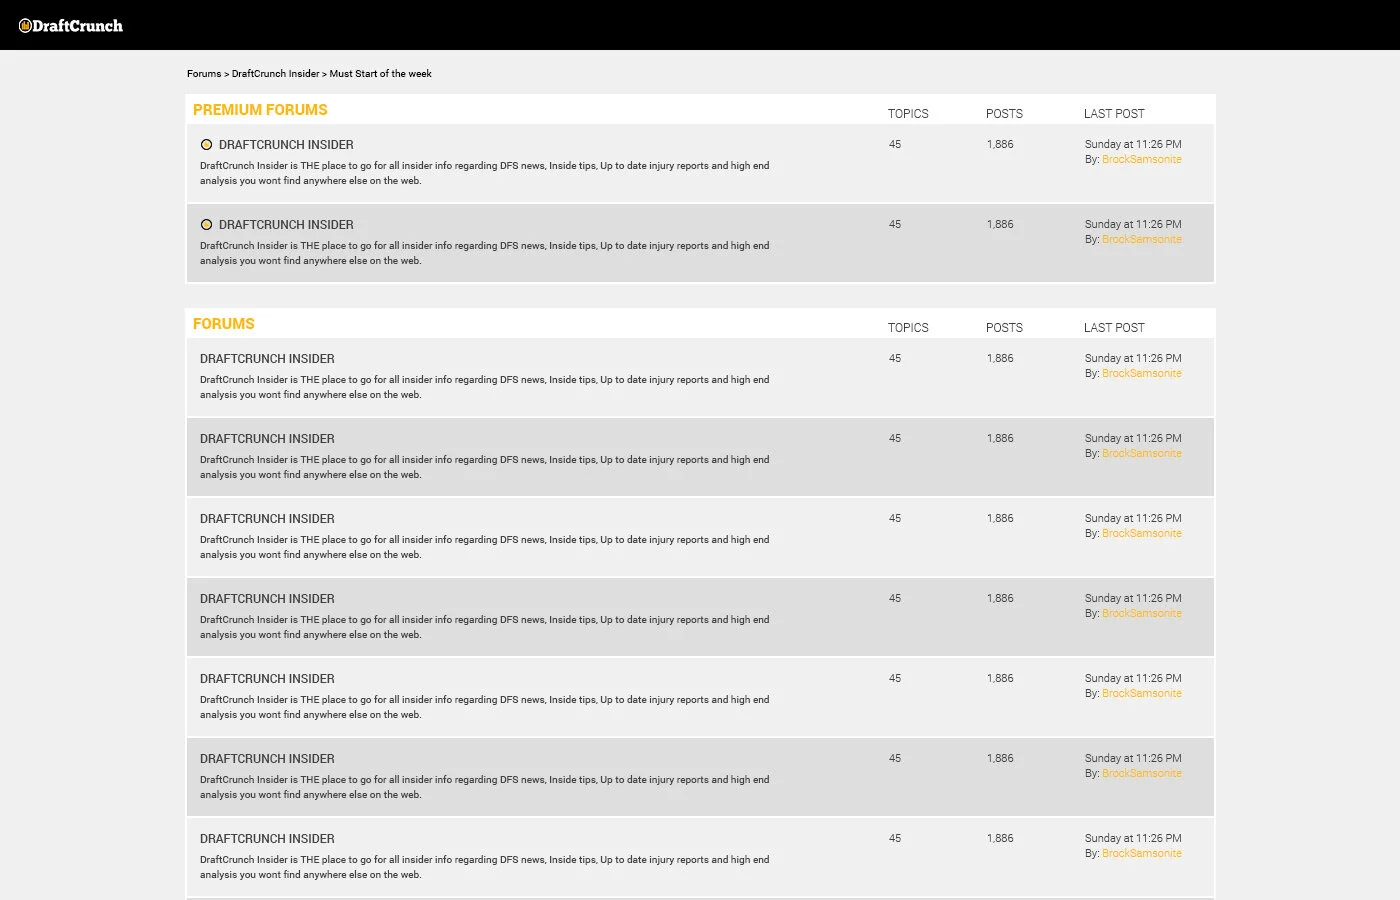The image size is (1400, 900).
Task: Open the third DraftCrunch Insider forum in the Forums section
Action: [x=267, y=519]
